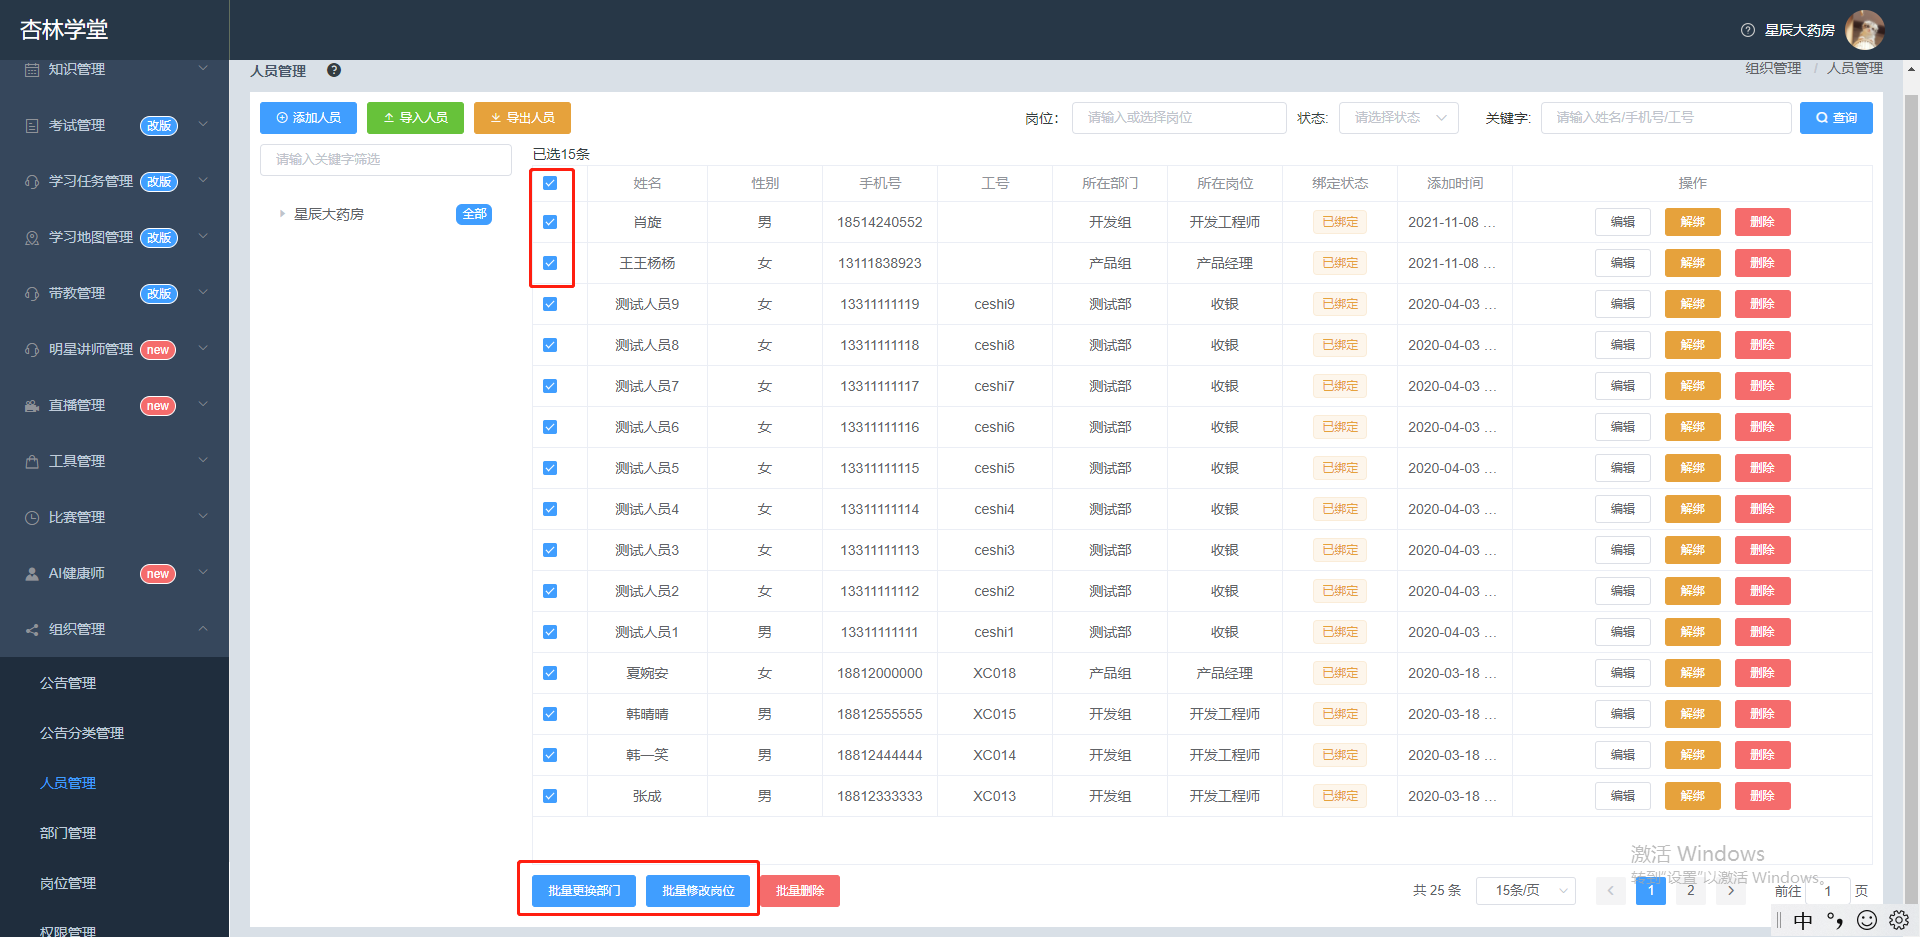Open the 岗位 position combo box
This screenshot has height=937, width=1920.
(x=1179, y=118)
